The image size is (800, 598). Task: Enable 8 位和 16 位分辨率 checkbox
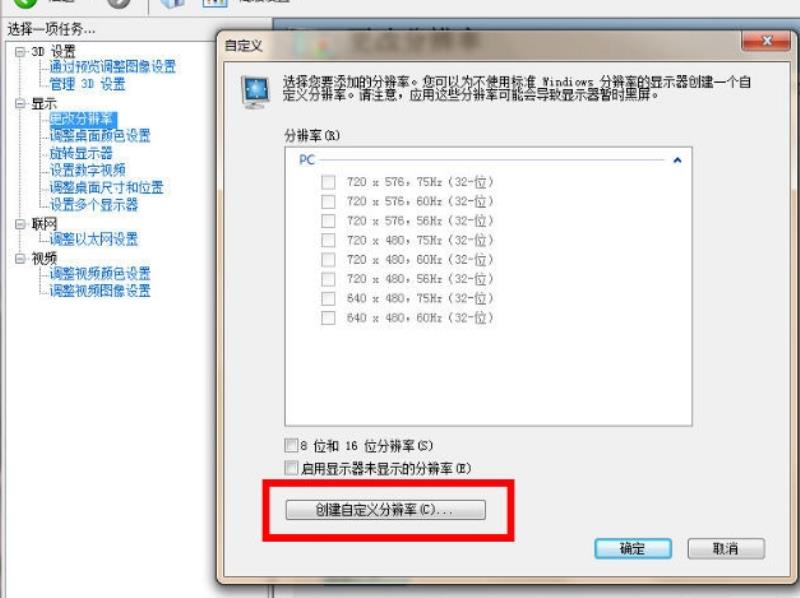click(291, 445)
